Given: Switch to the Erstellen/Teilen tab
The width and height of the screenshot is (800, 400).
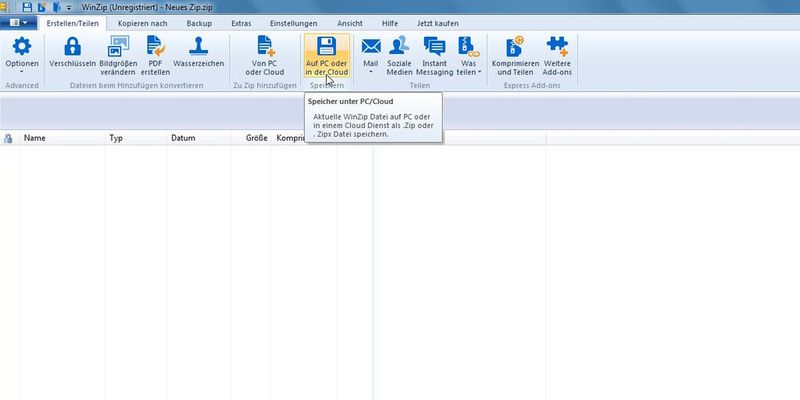Looking at the screenshot, I should [x=73, y=23].
